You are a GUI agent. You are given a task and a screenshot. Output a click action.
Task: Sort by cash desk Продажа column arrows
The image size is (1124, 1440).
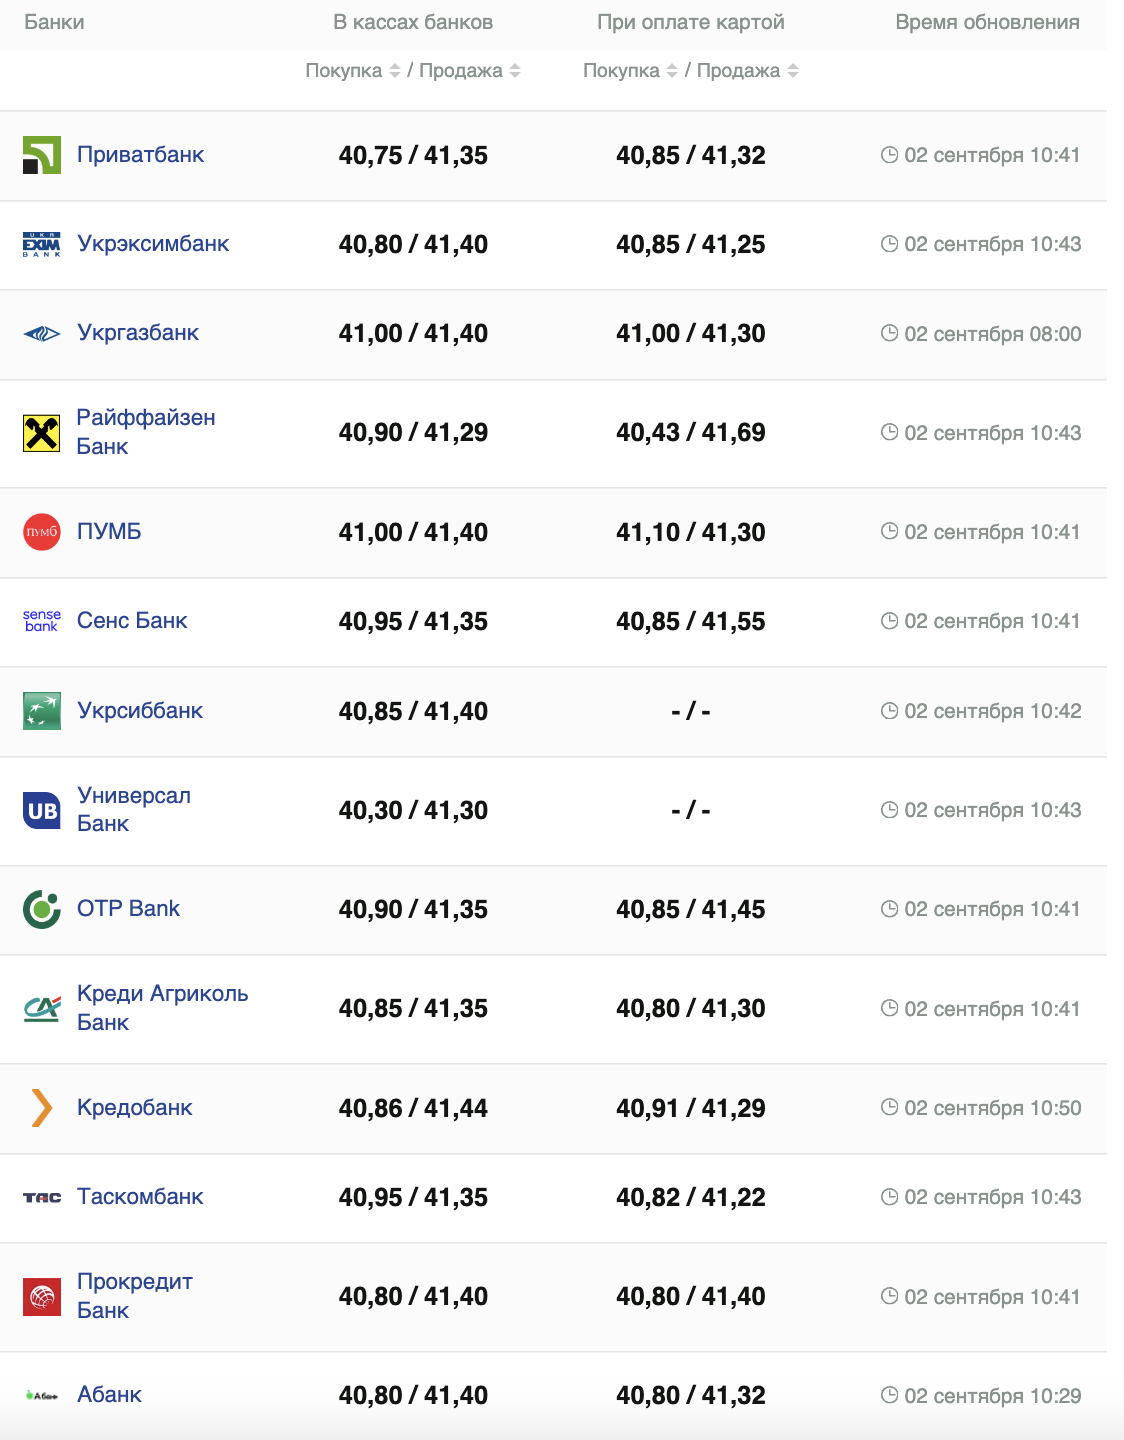(x=515, y=71)
